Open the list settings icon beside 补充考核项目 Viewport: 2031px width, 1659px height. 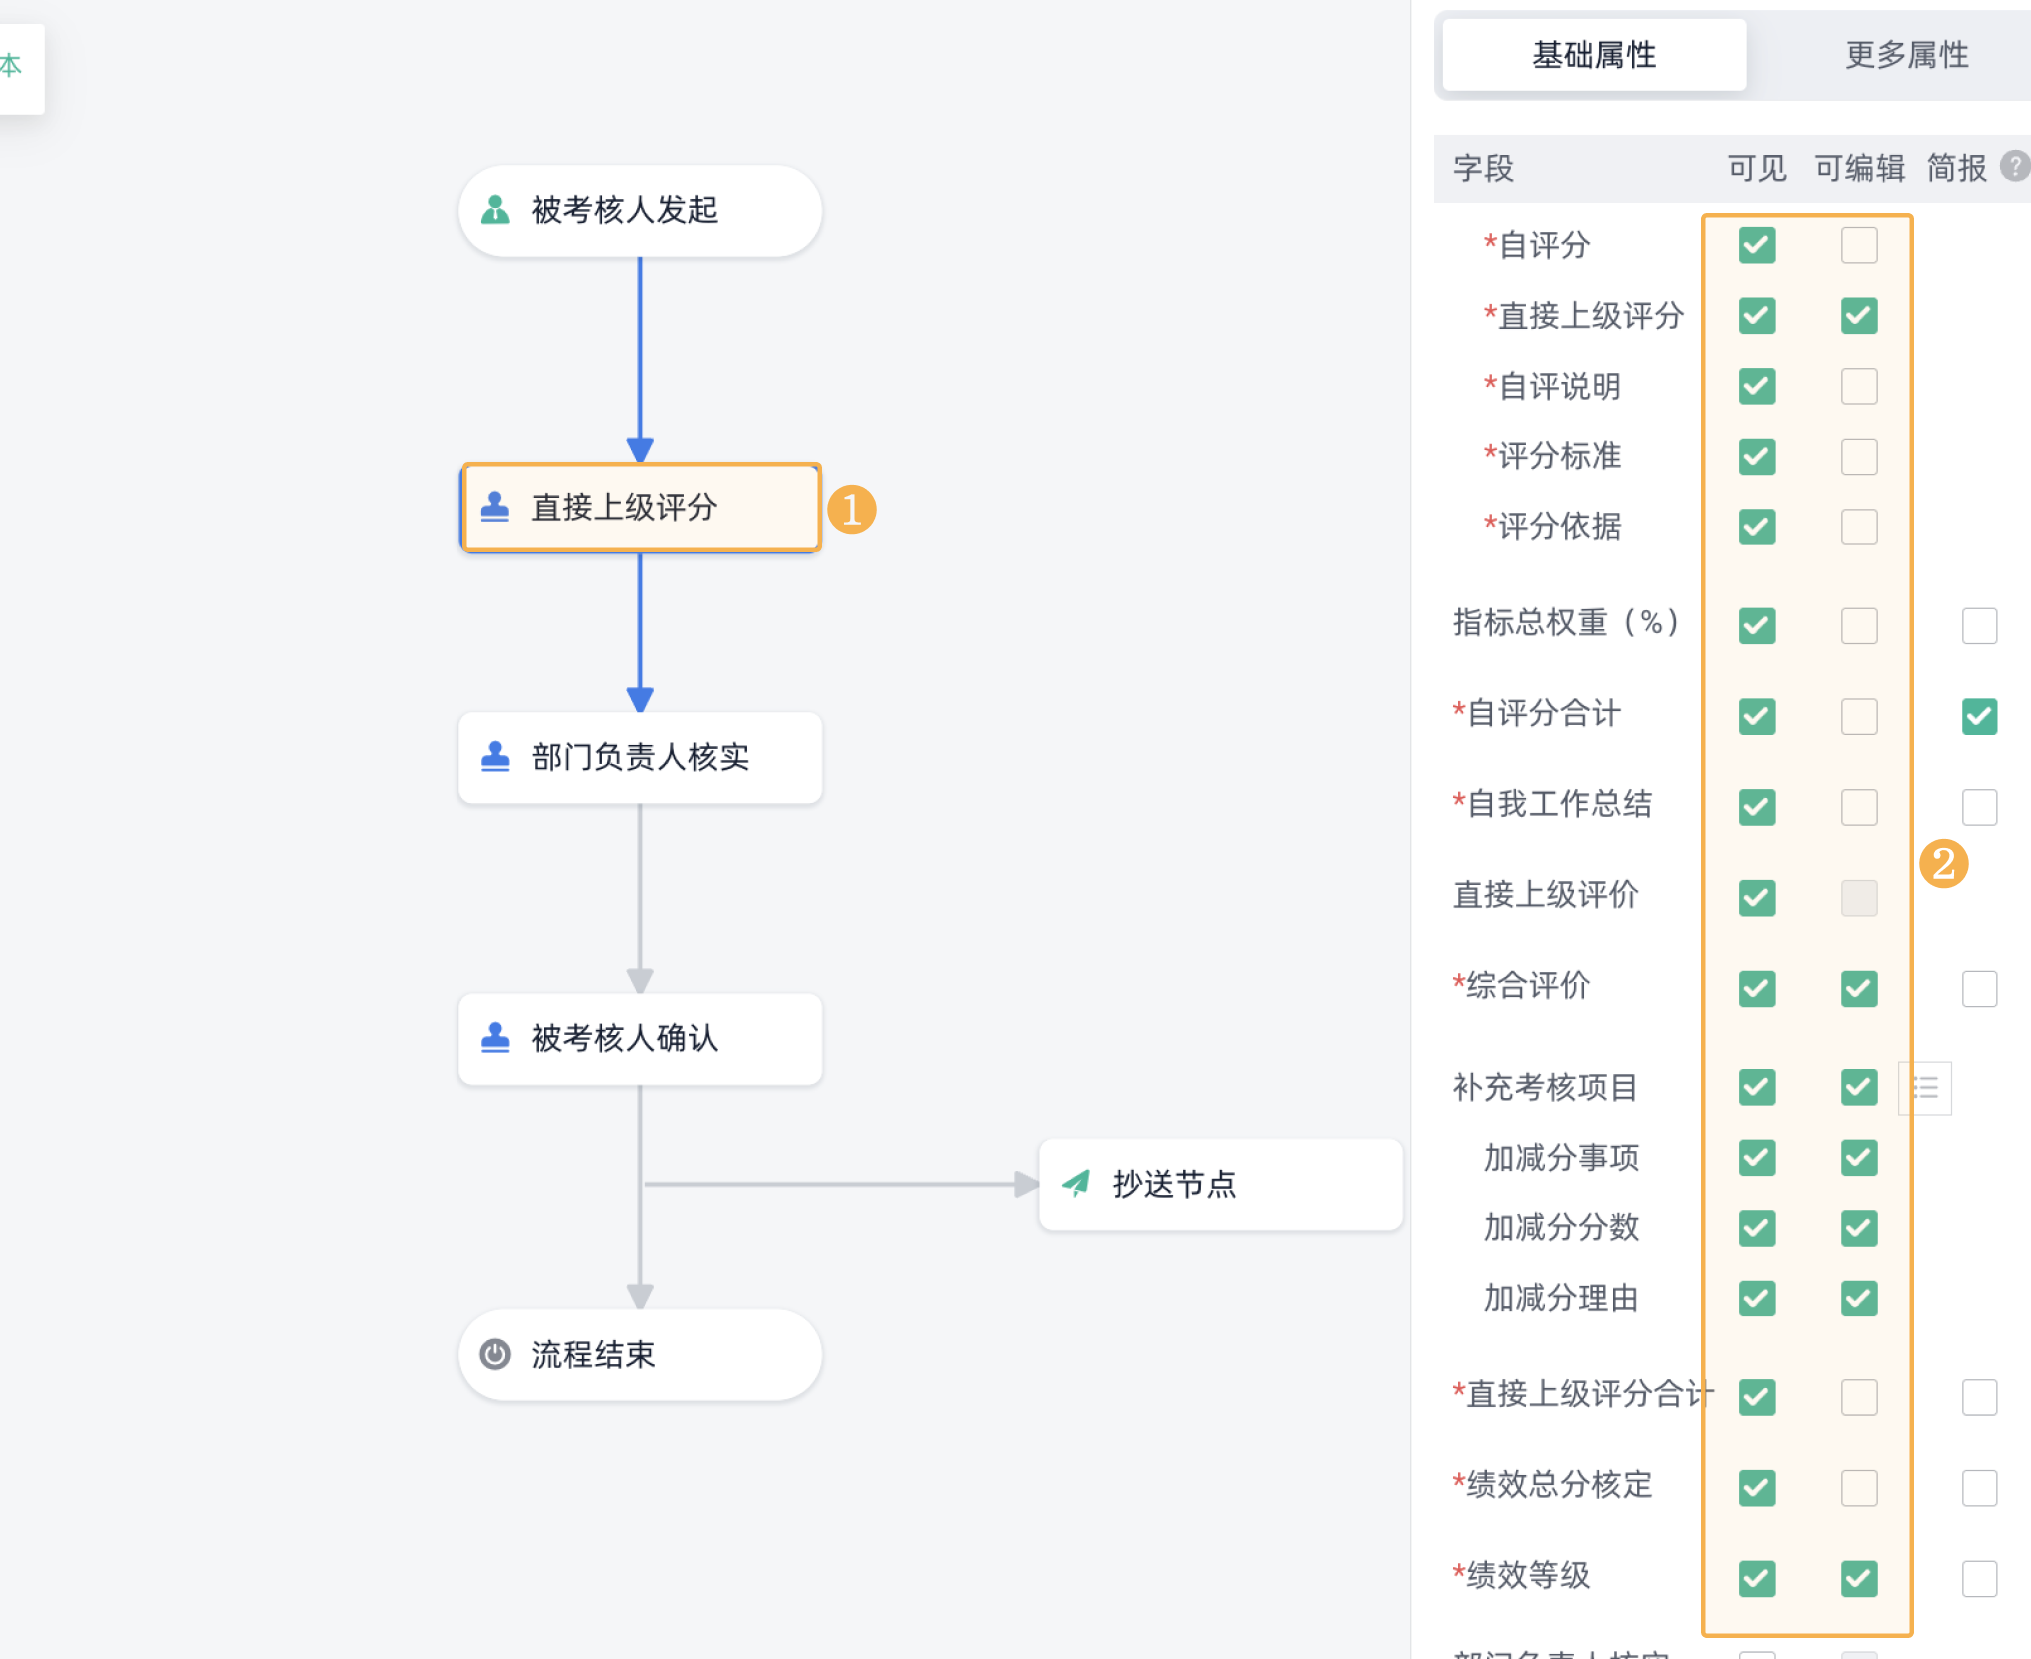tap(1925, 1088)
